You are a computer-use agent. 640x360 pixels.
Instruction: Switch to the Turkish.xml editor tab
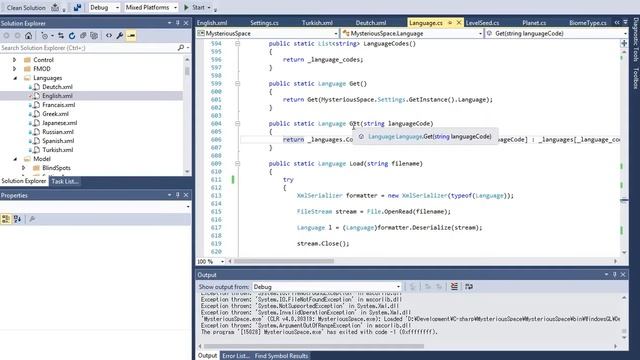pyautogui.click(x=317, y=23)
